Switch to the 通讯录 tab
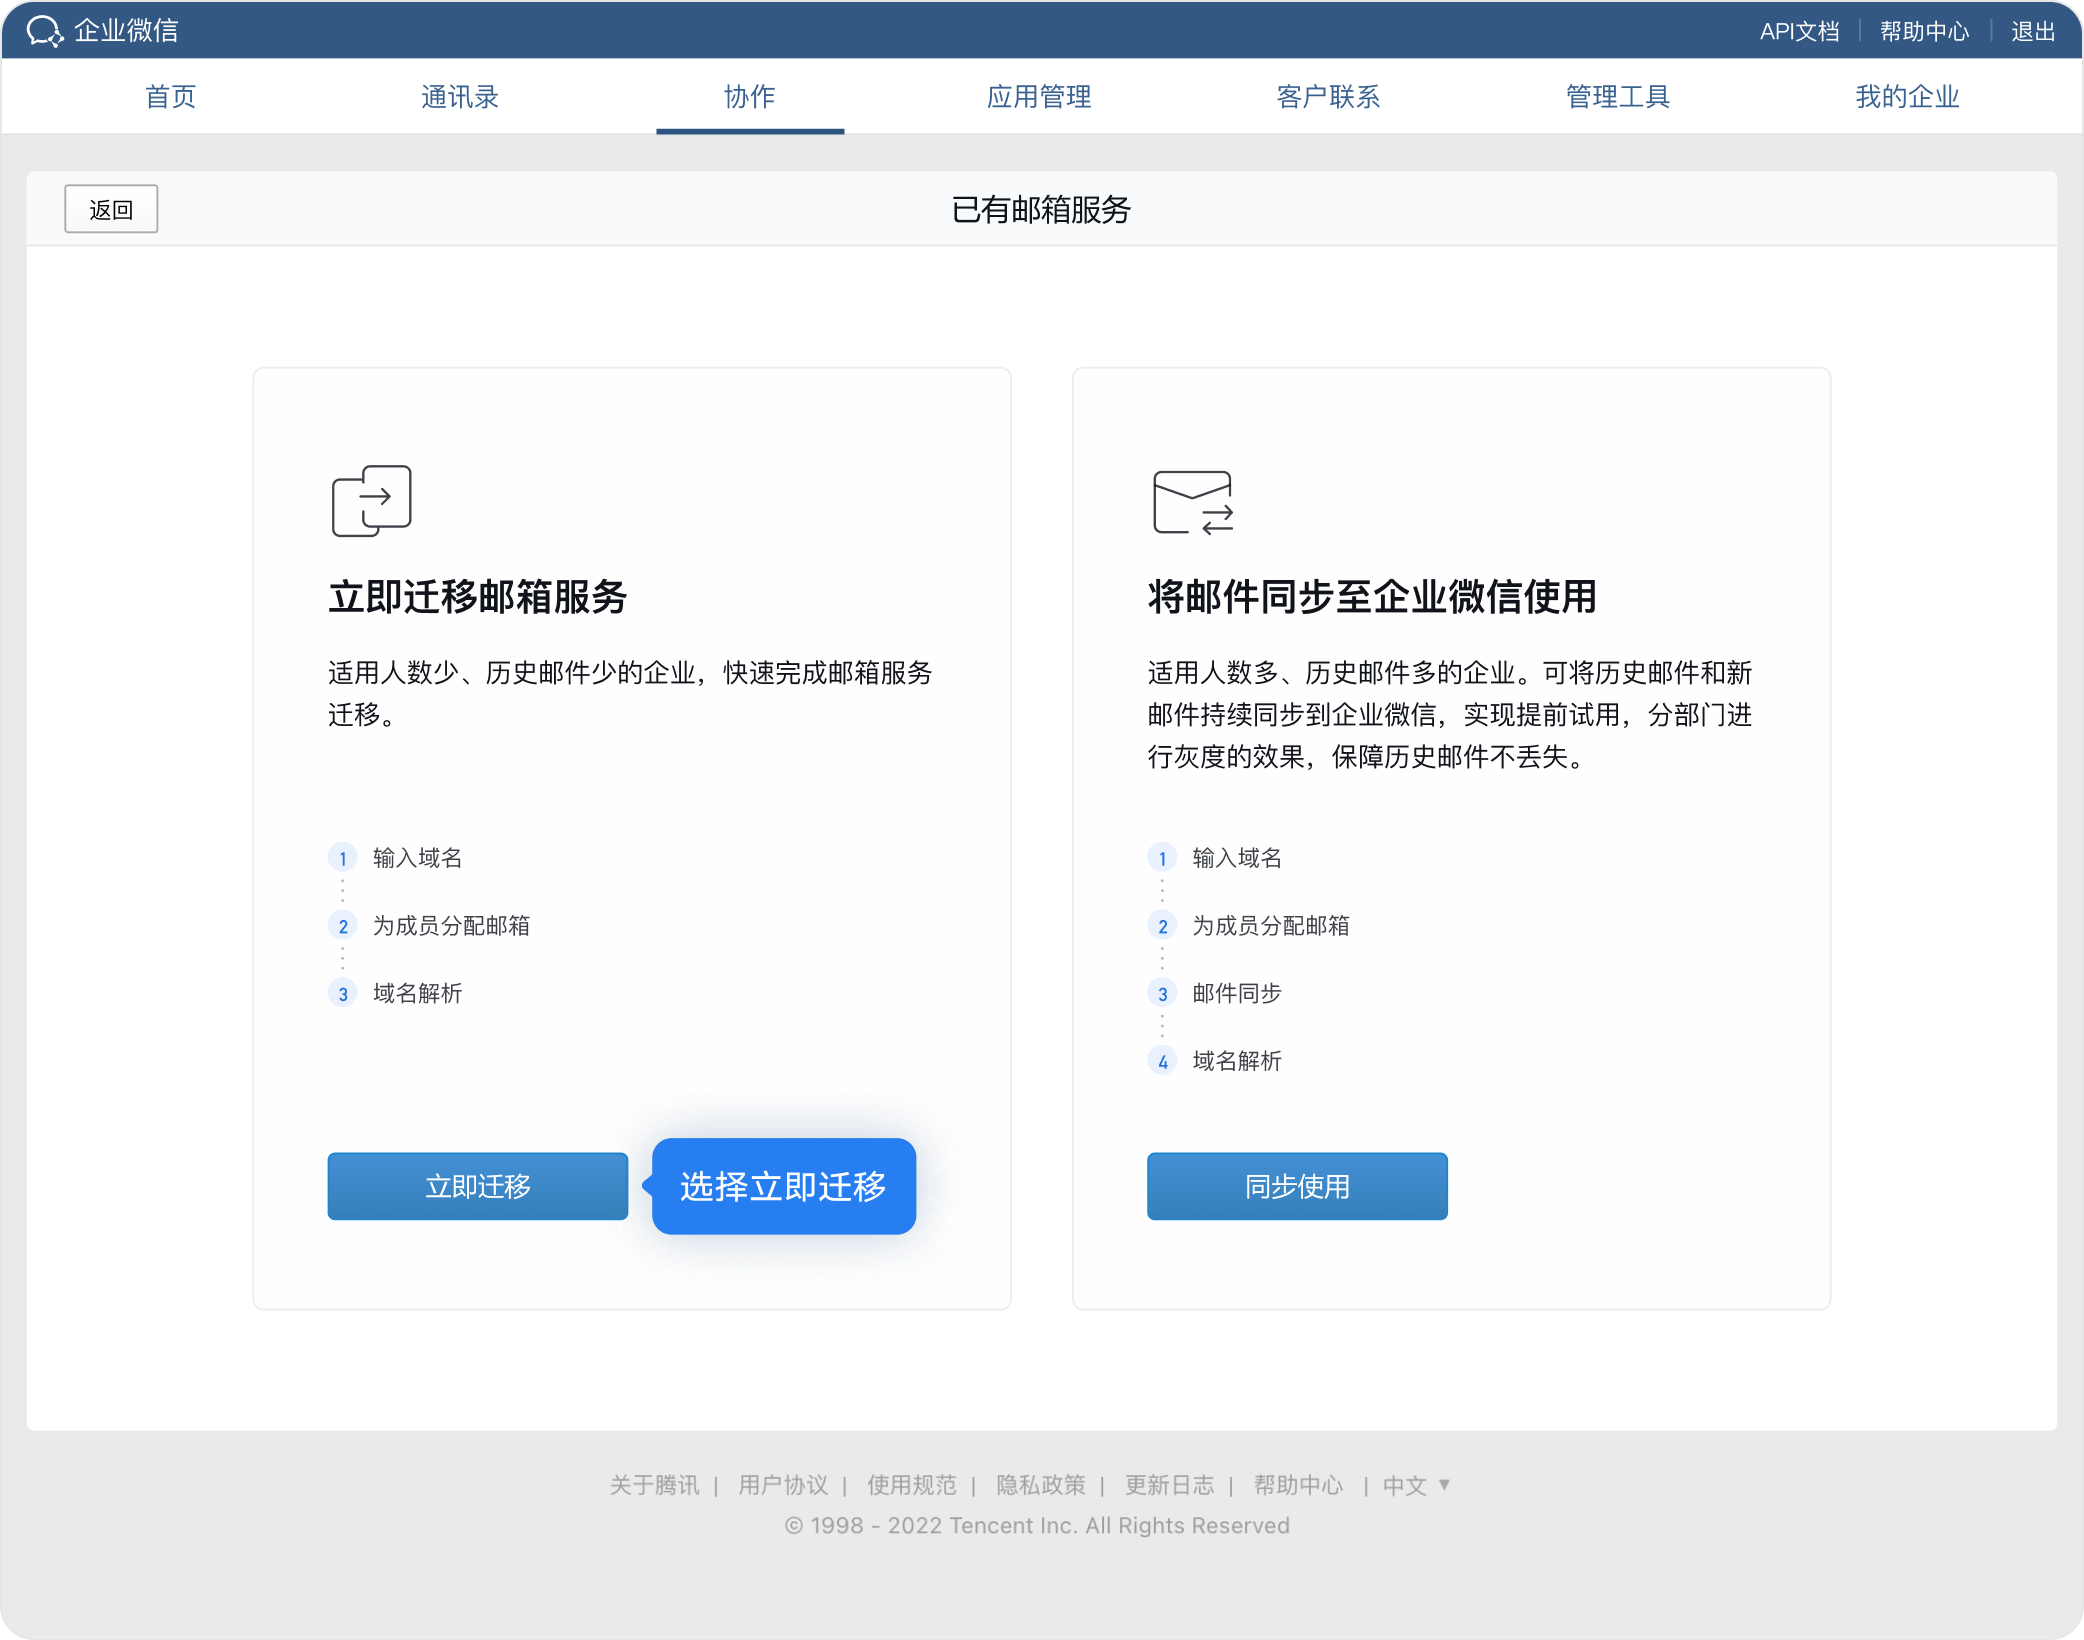Viewport: 2084px width, 1640px height. click(460, 96)
